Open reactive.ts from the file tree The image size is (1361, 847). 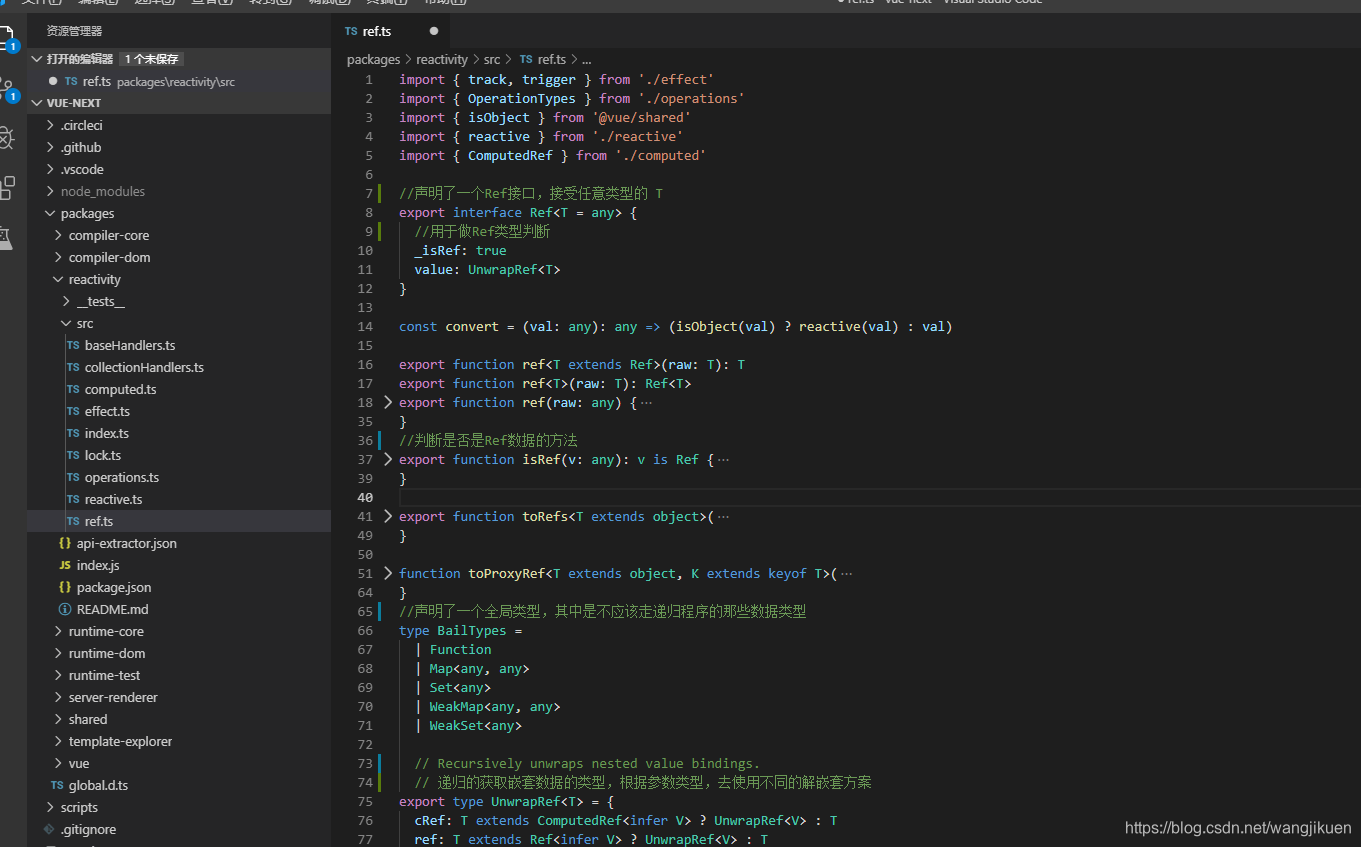coord(113,499)
